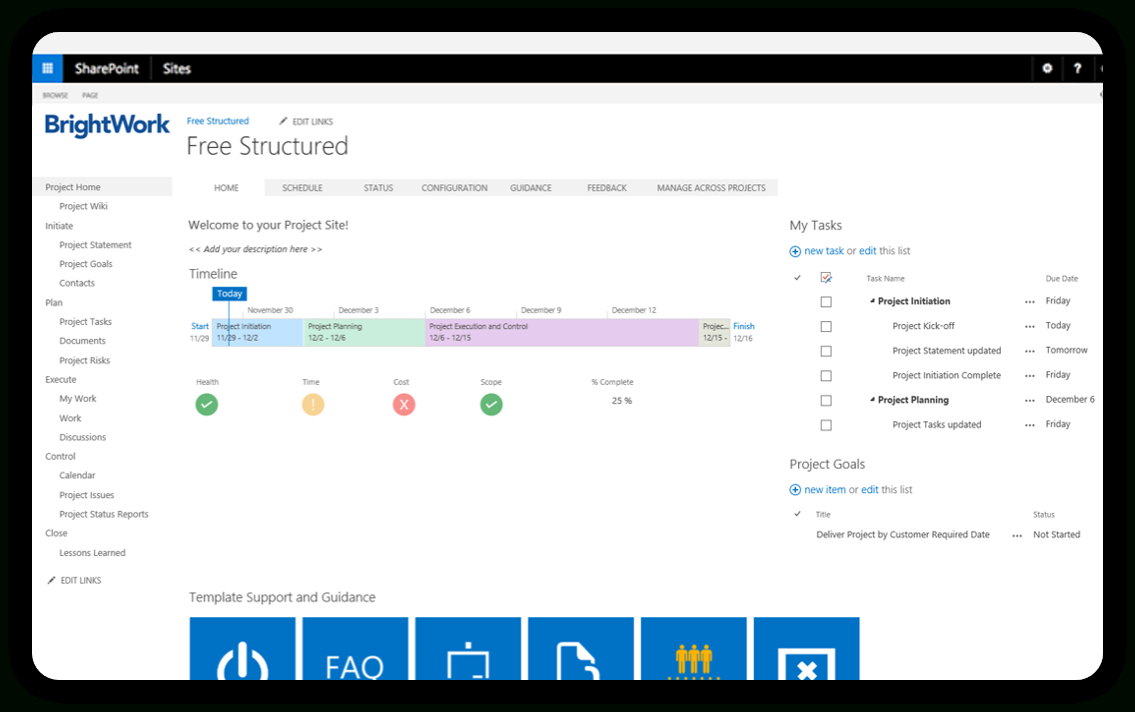Click the new item link in Project Goals
1135x712 pixels.
[x=825, y=490]
